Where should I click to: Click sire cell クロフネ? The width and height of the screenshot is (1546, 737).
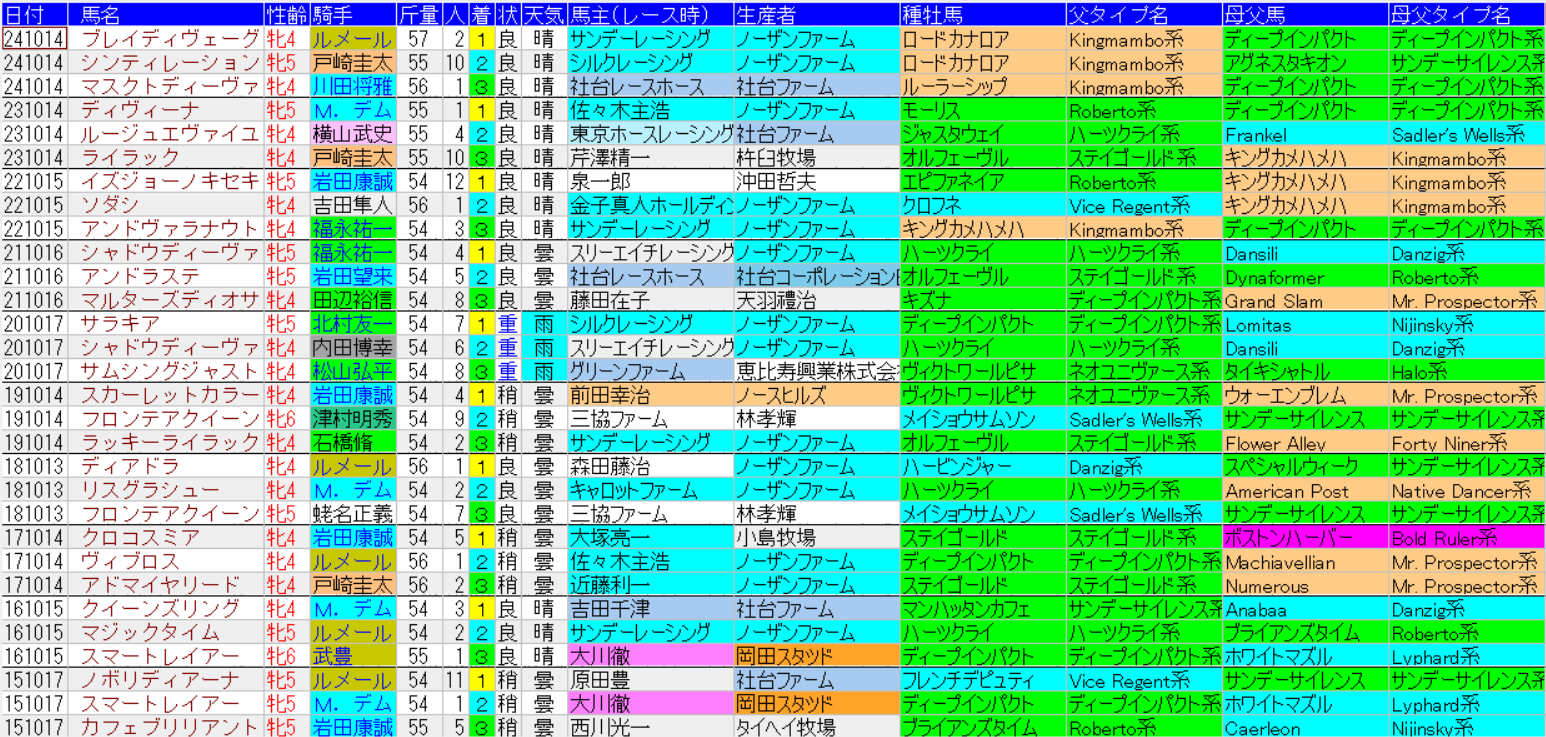pos(982,206)
